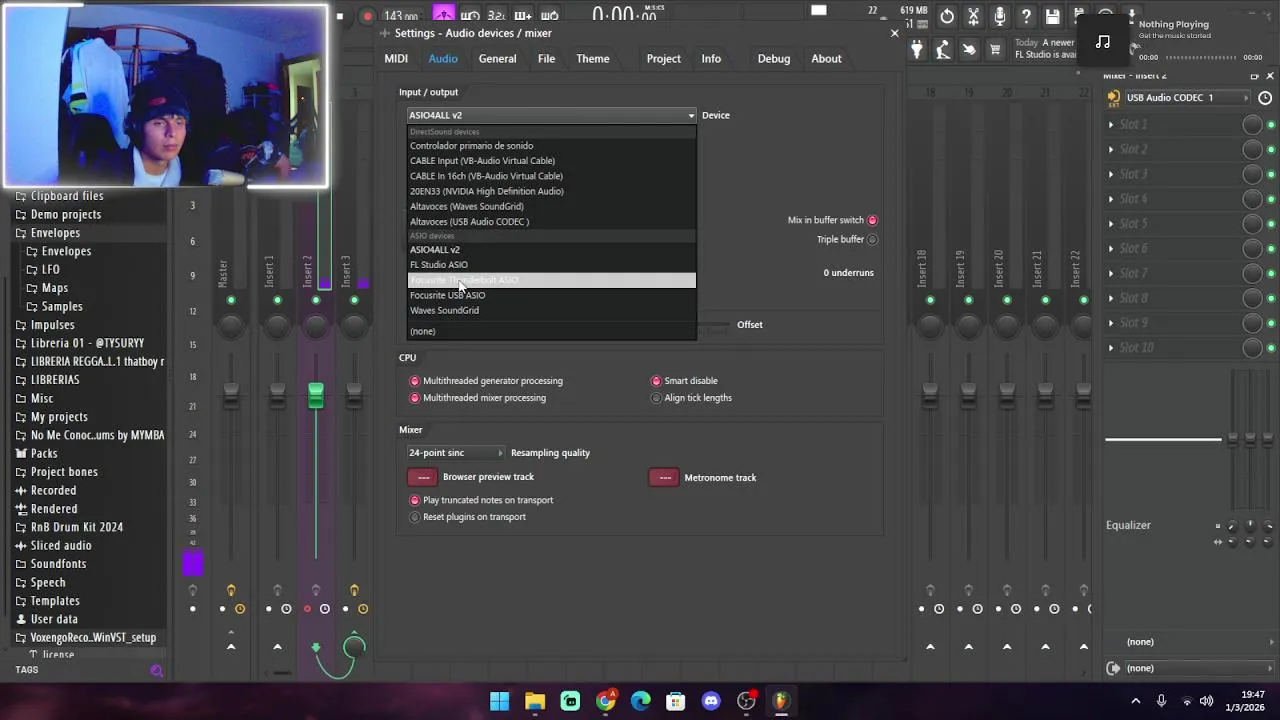Expand Slot 10 effect menu arrow
This screenshot has width=1280, height=720.
pyautogui.click(x=1110, y=347)
